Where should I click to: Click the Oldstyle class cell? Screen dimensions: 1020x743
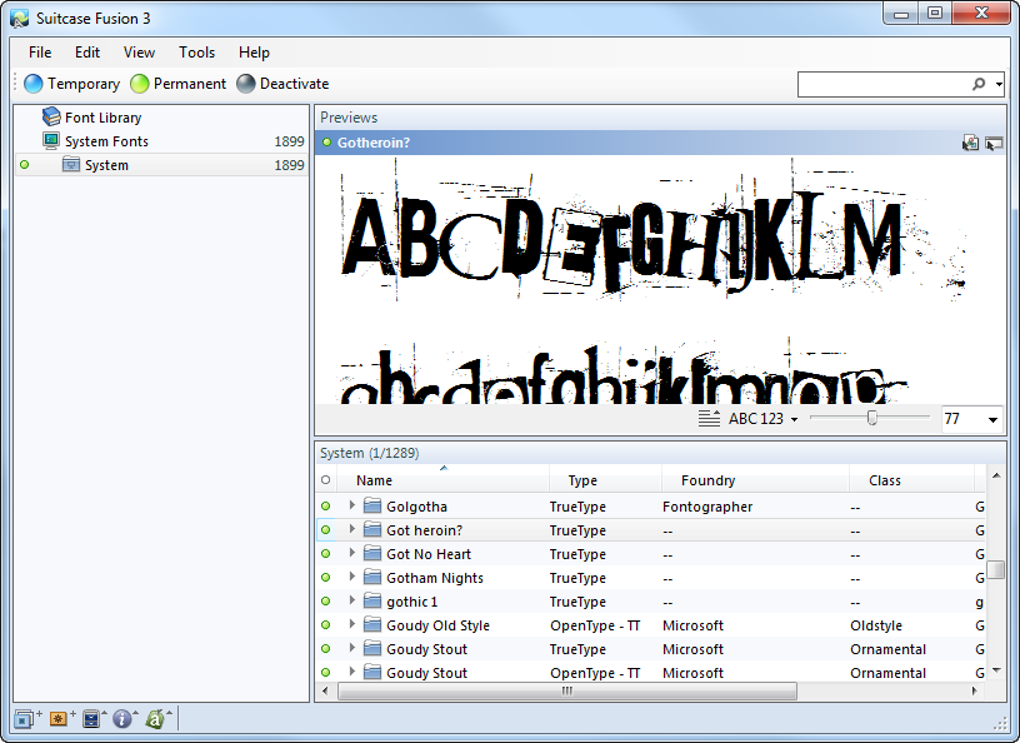[876, 625]
